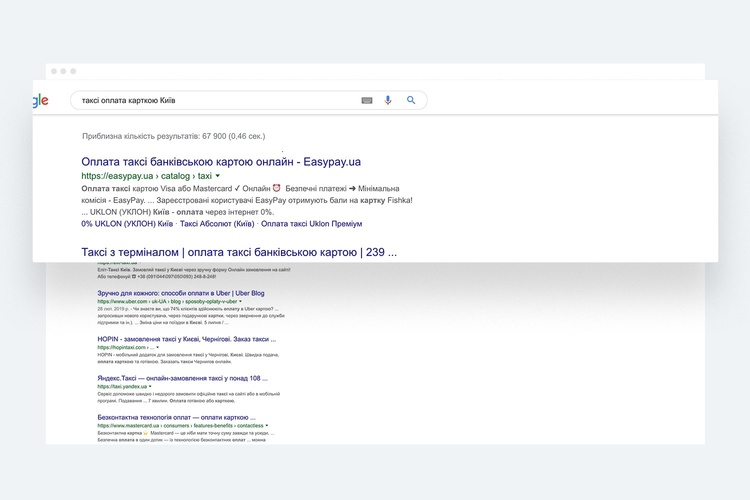The image size is (750, 500).
Task: Open 'Таксі з терміналом | оплата таксі банківською картою' result
Action: coord(239,252)
